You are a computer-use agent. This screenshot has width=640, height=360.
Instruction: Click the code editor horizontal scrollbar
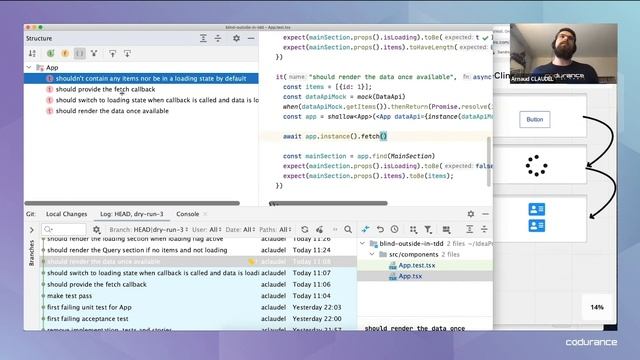(x=328, y=203)
